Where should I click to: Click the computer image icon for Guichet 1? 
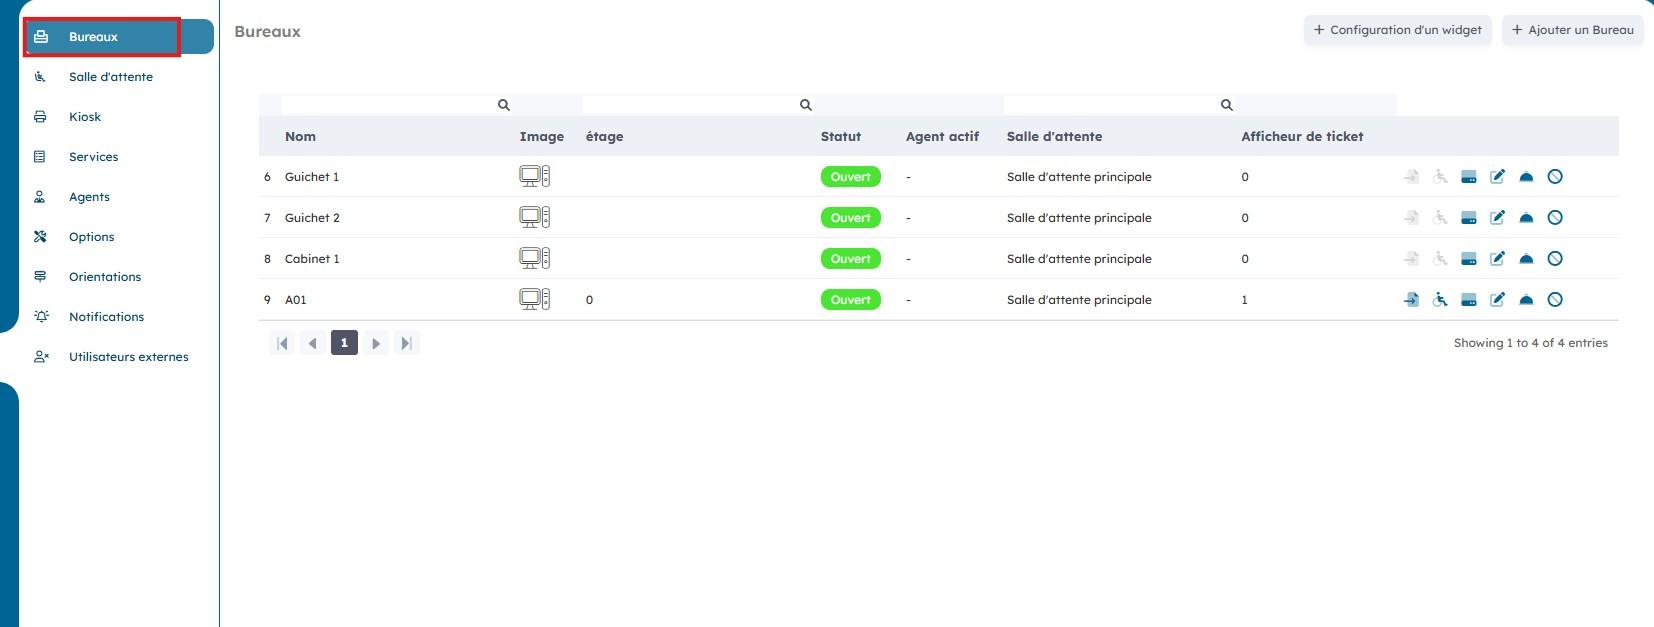(534, 177)
